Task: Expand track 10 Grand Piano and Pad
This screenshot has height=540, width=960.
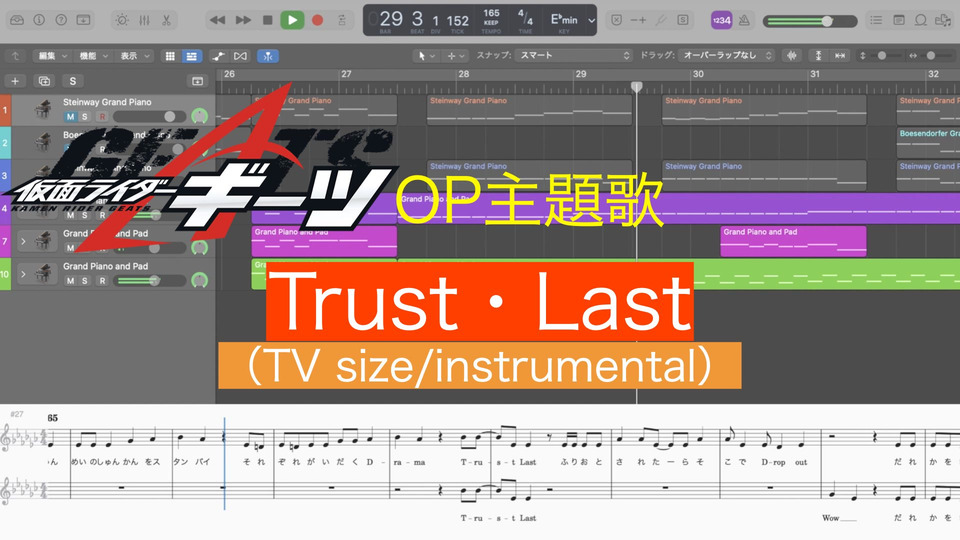Action: point(23,274)
